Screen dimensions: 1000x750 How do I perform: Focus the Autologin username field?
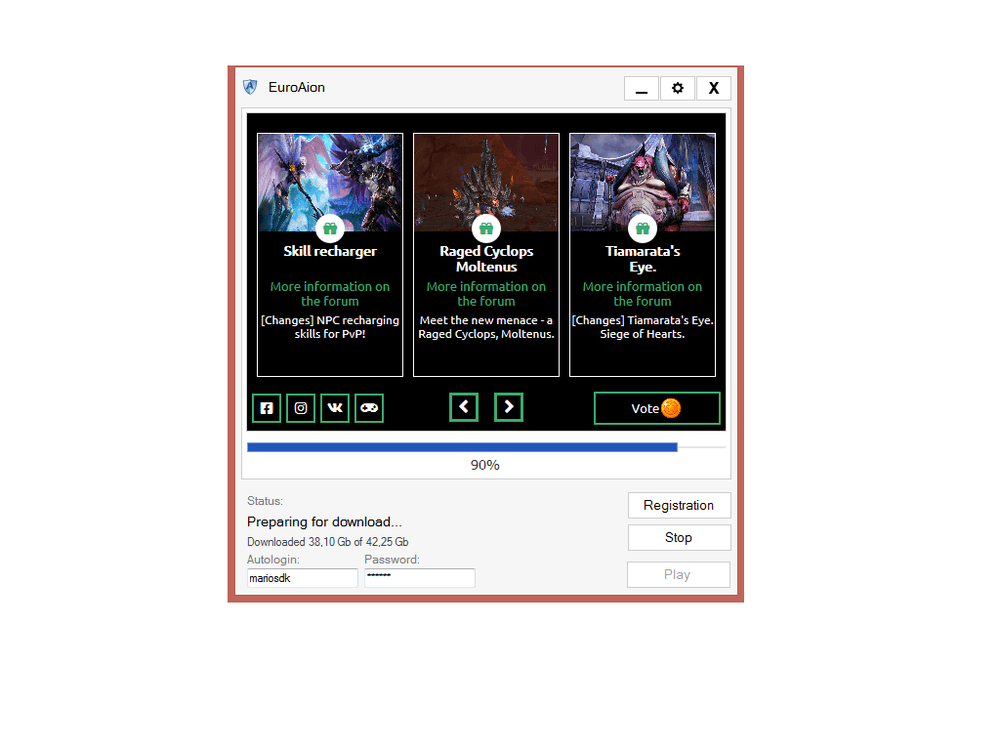pyautogui.click(x=302, y=578)
